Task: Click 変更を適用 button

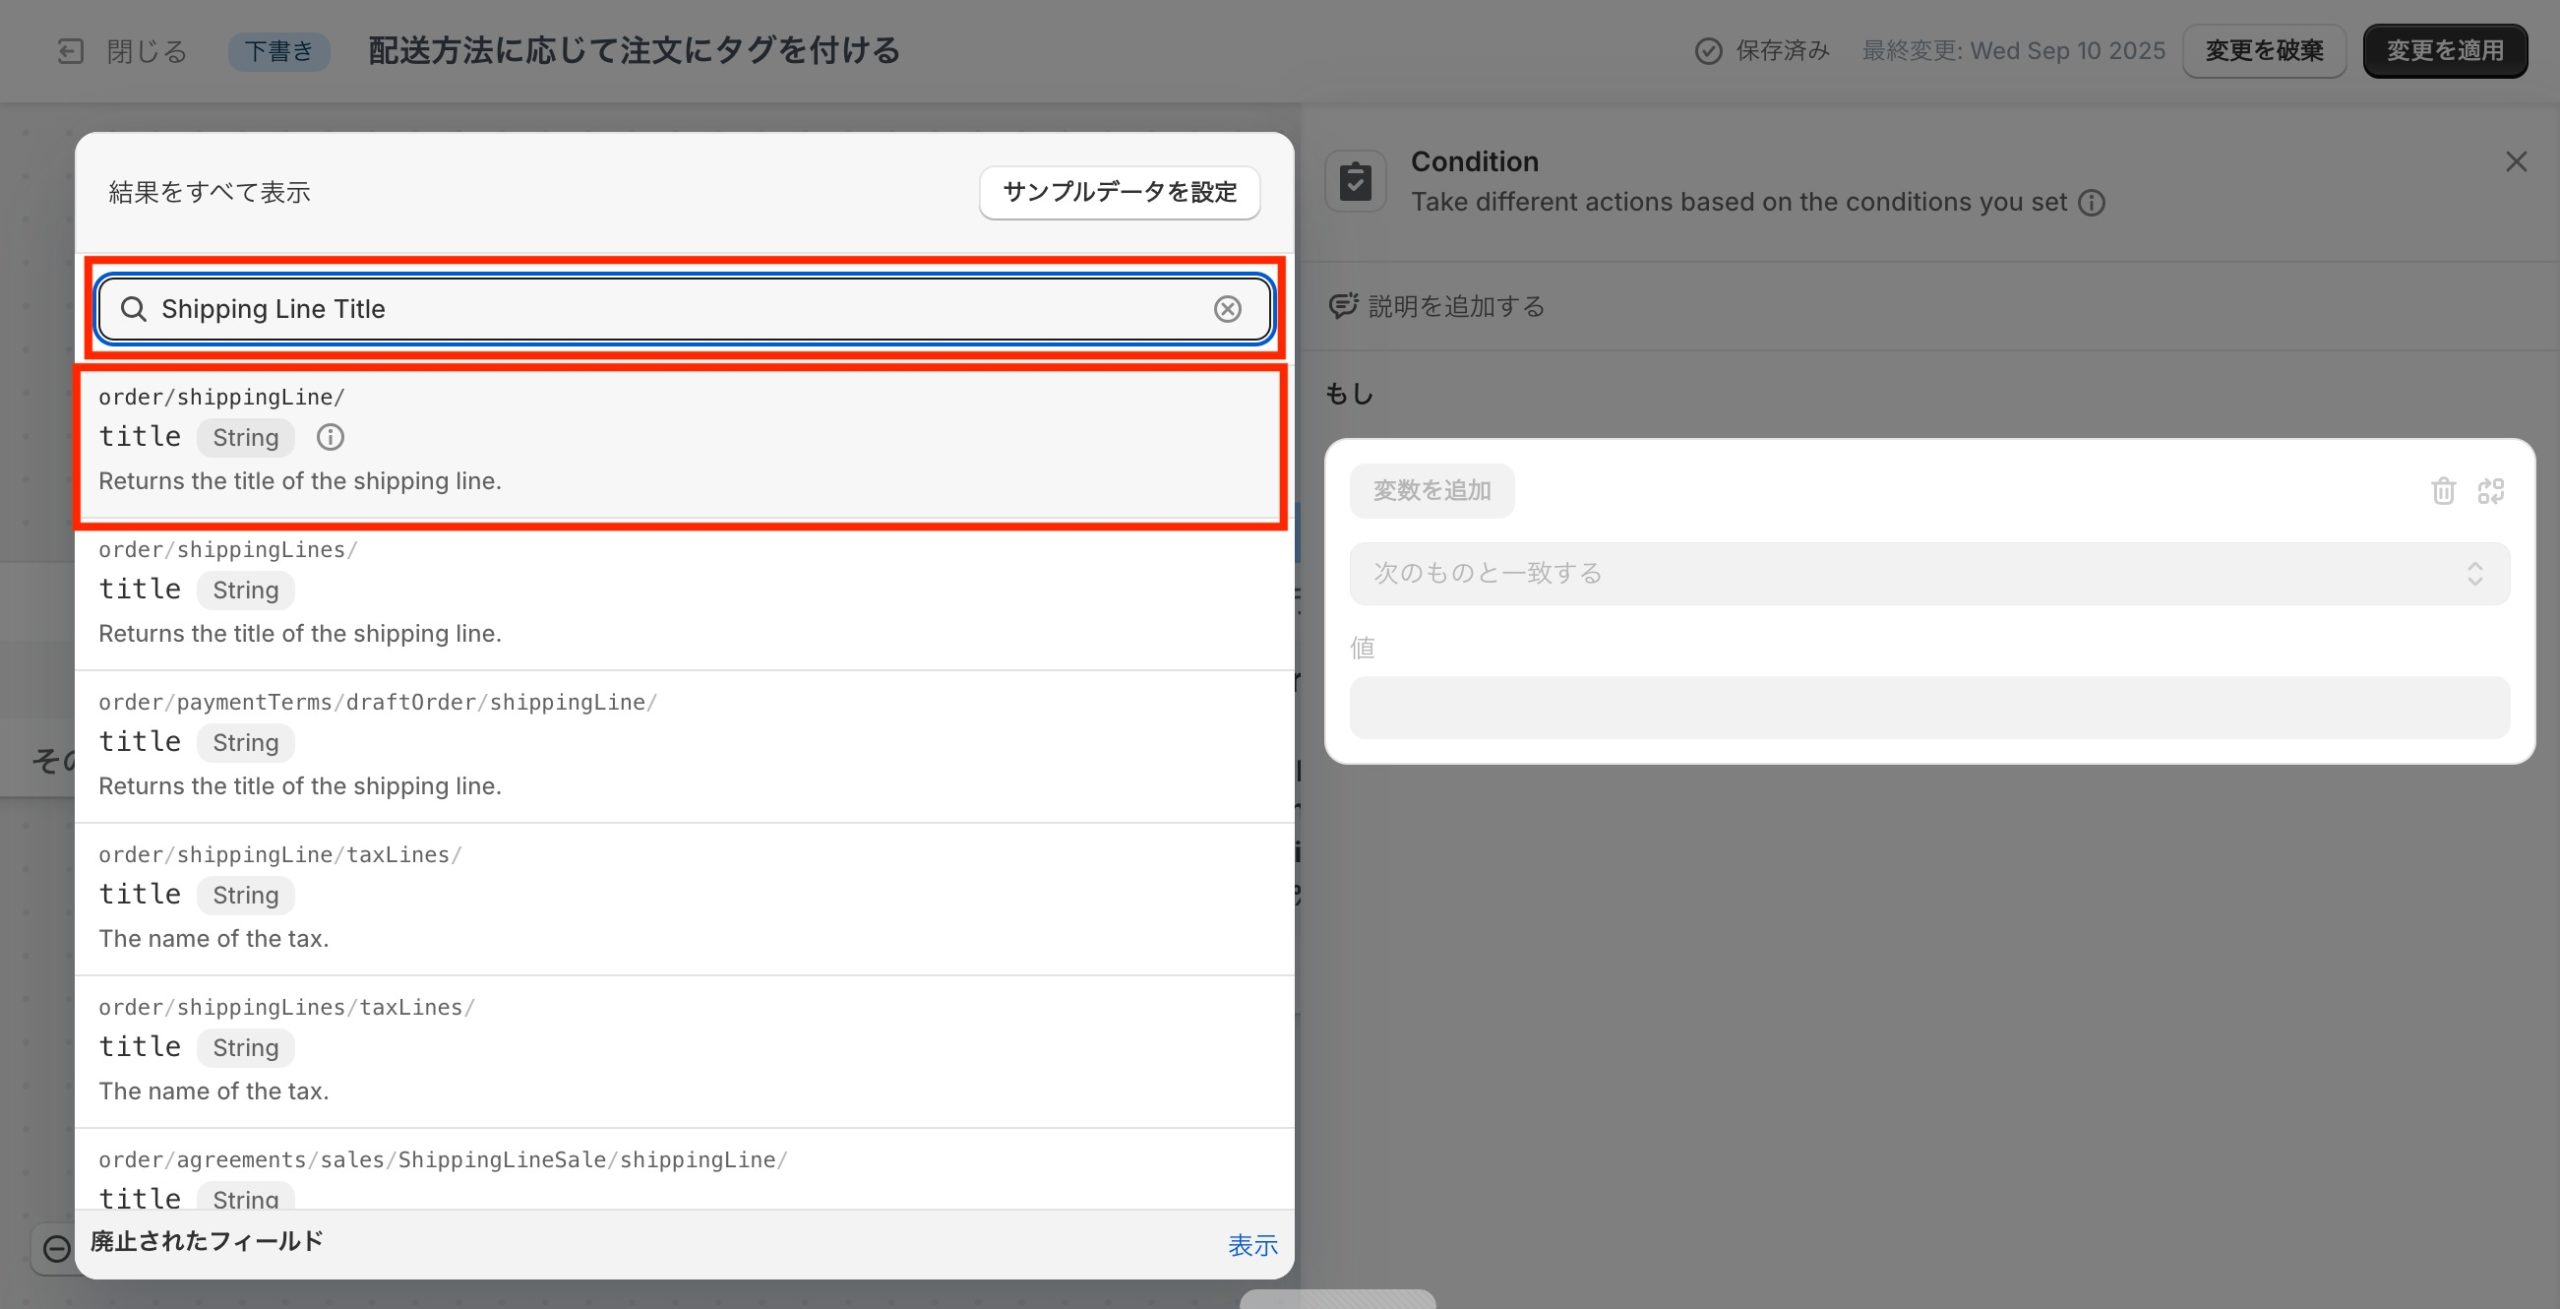Action: click(x=2444, y=51)
